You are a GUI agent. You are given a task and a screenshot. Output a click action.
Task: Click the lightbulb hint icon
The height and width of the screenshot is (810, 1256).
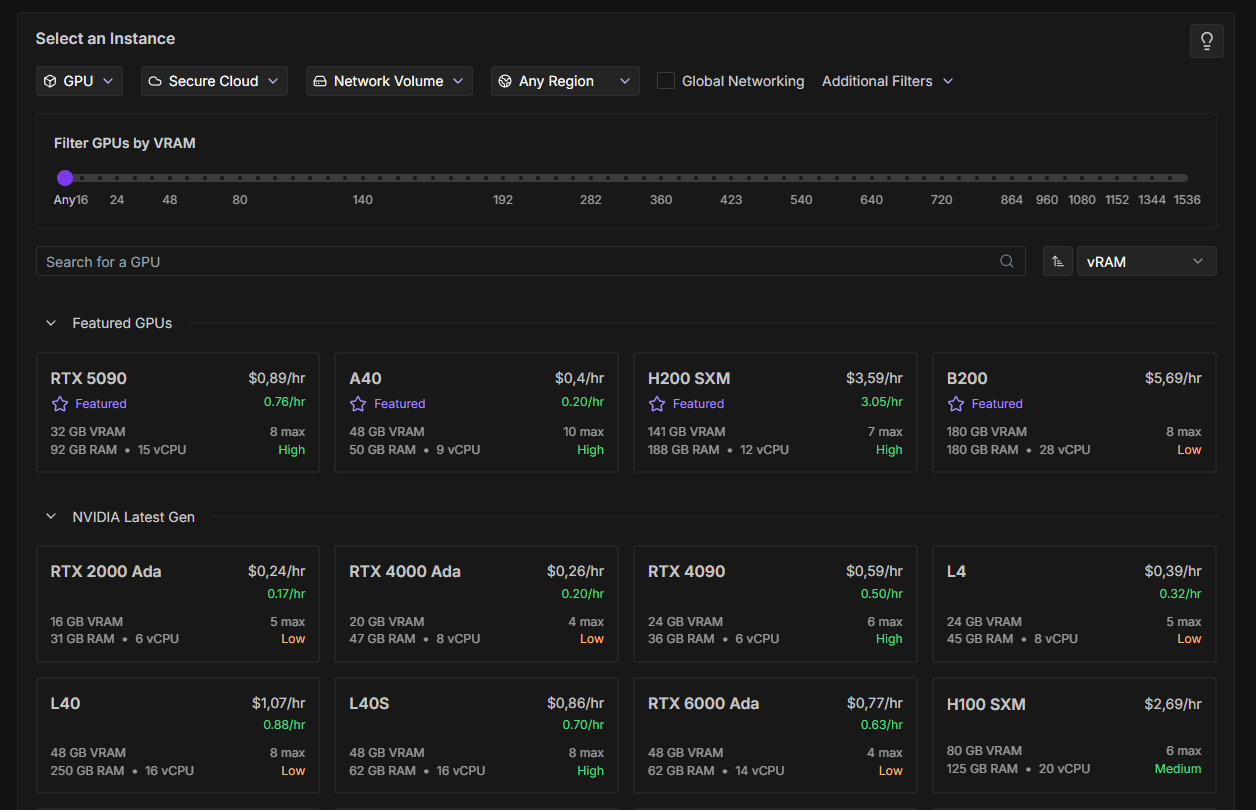1206,41
